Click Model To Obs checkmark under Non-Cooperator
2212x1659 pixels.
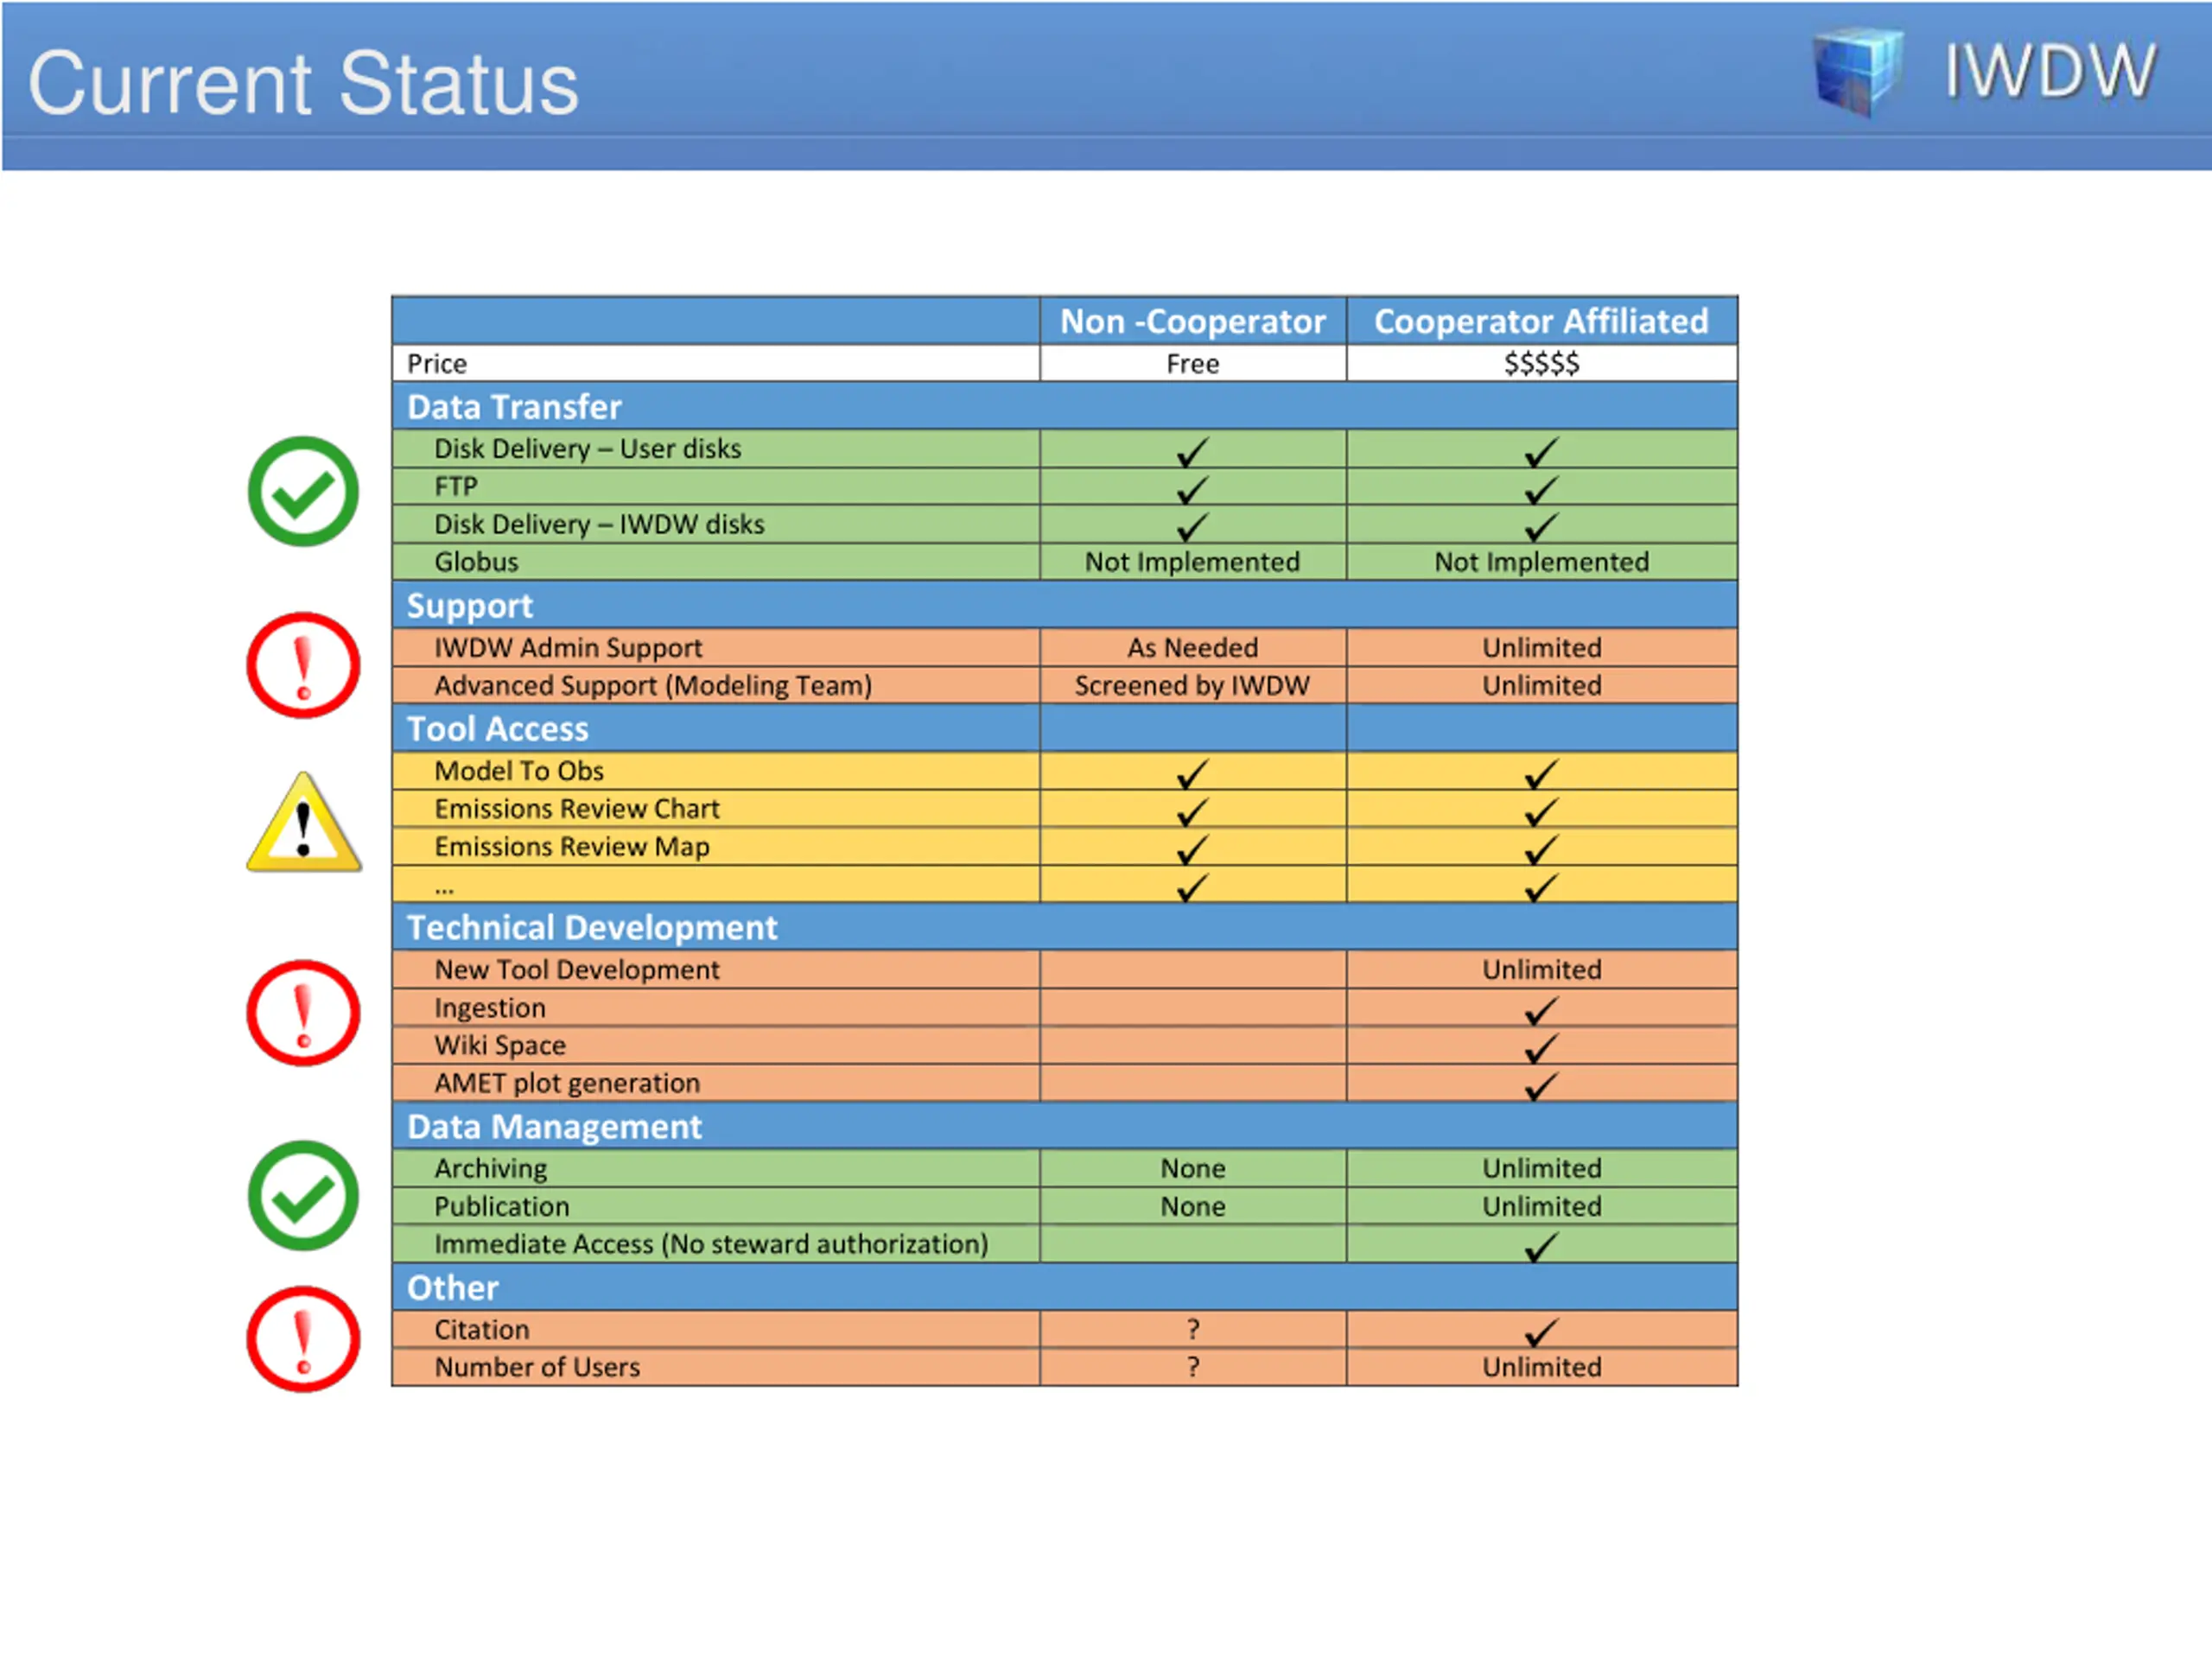tap(1192, 774)
